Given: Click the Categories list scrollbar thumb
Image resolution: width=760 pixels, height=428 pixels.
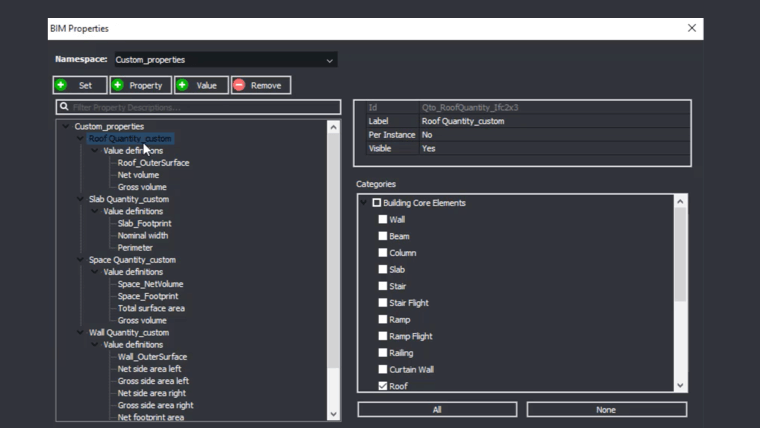Looking at the screenshot, I should coord(681,254).
